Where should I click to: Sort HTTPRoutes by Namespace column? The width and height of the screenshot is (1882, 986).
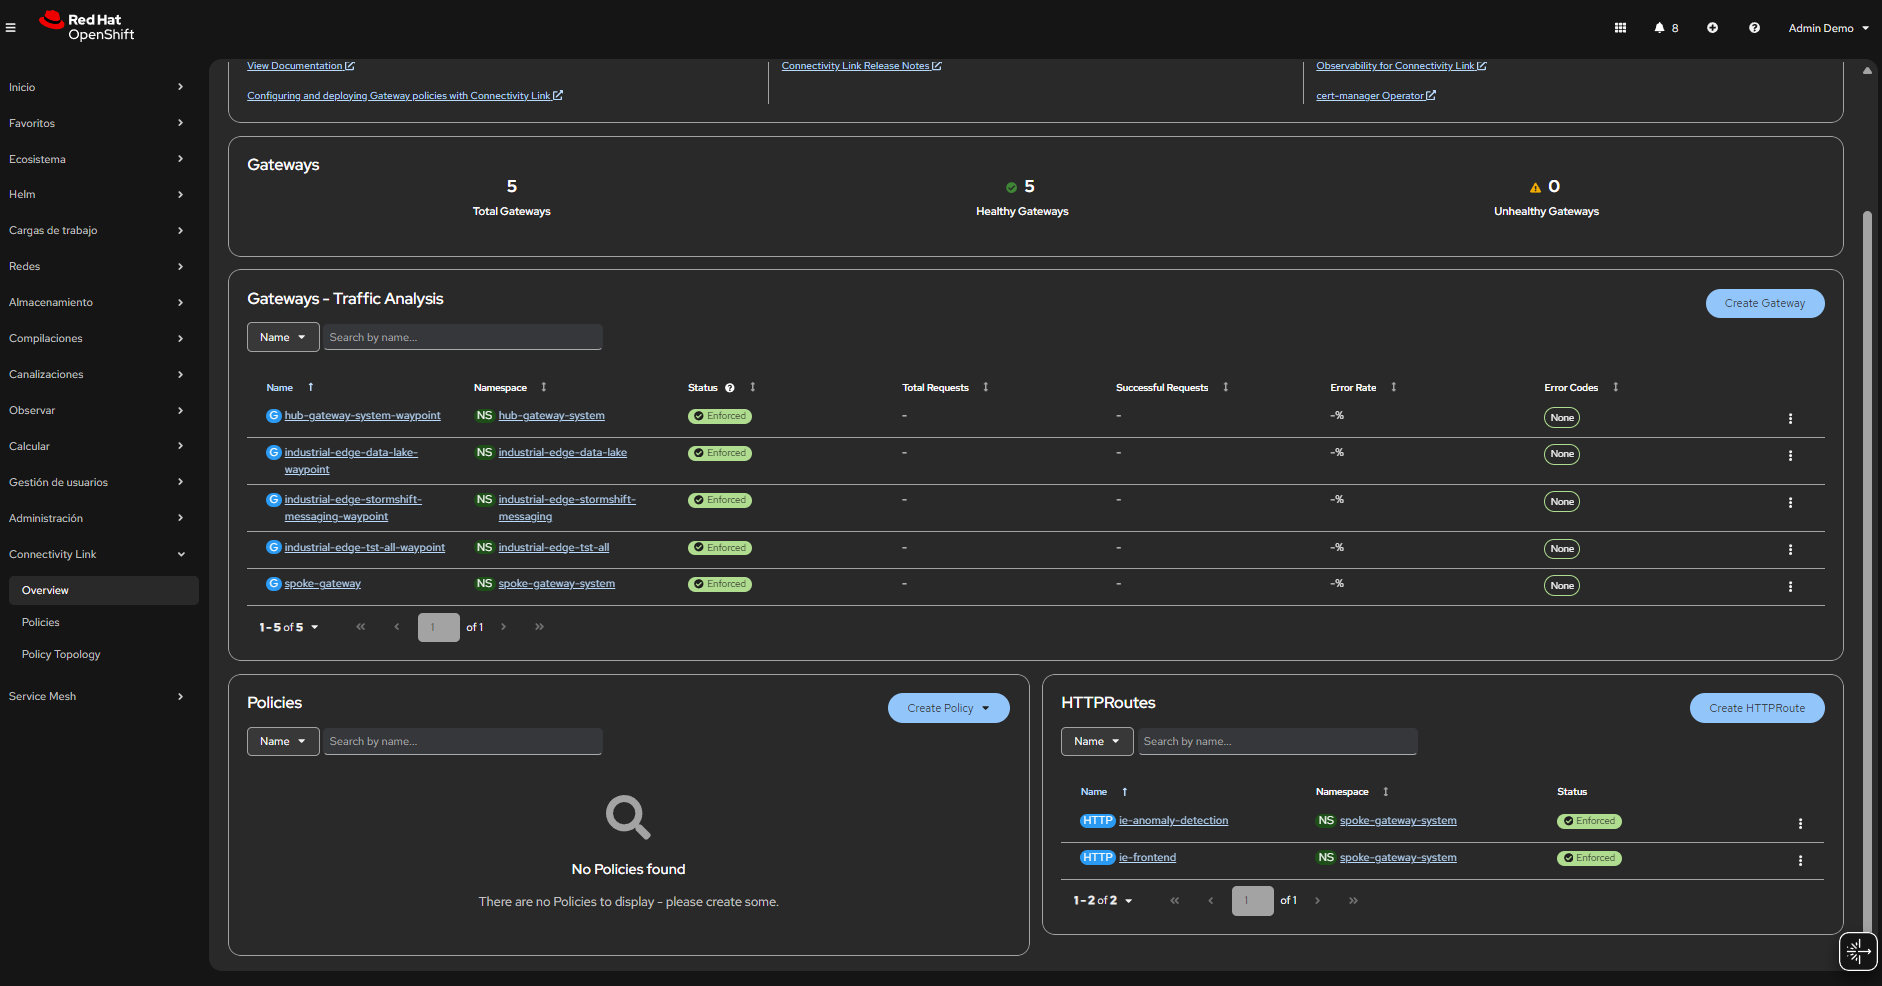point(1352,792)
